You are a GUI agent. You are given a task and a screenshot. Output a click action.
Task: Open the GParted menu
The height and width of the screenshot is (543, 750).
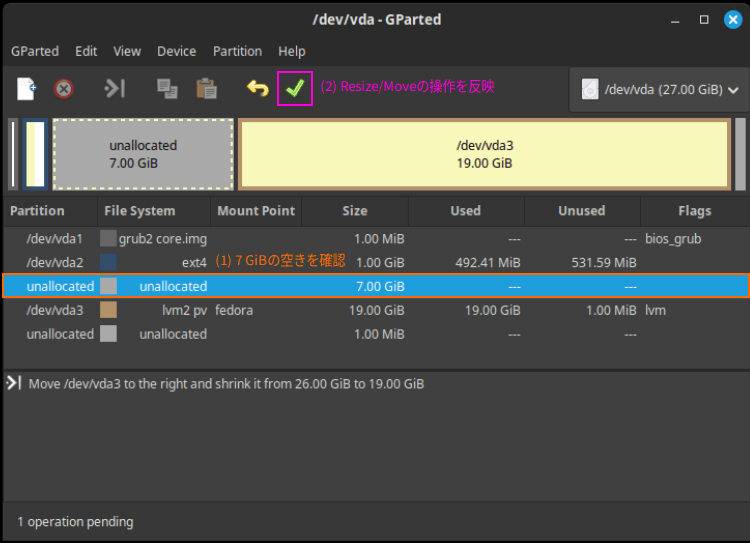[x=35, y=51]
